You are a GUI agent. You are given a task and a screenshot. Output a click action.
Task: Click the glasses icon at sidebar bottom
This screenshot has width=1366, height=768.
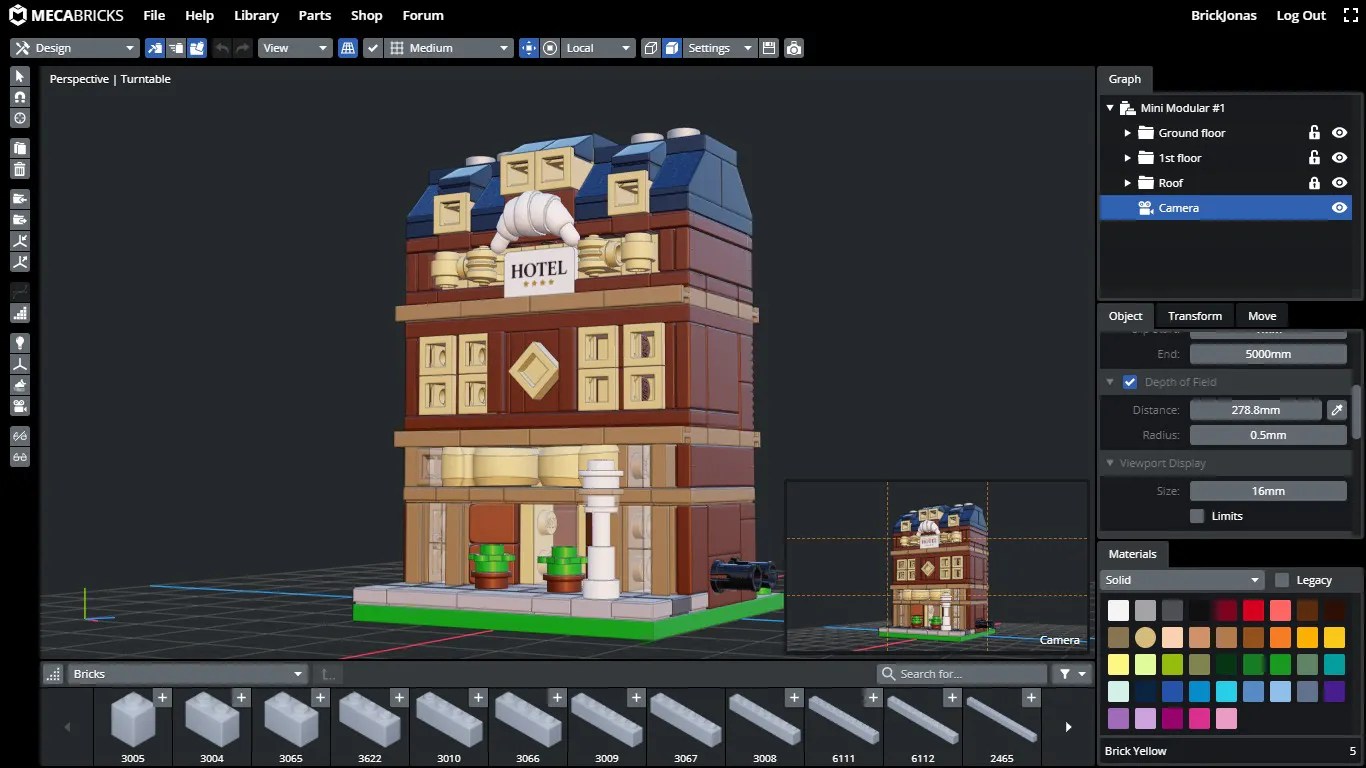click(19, 457)
